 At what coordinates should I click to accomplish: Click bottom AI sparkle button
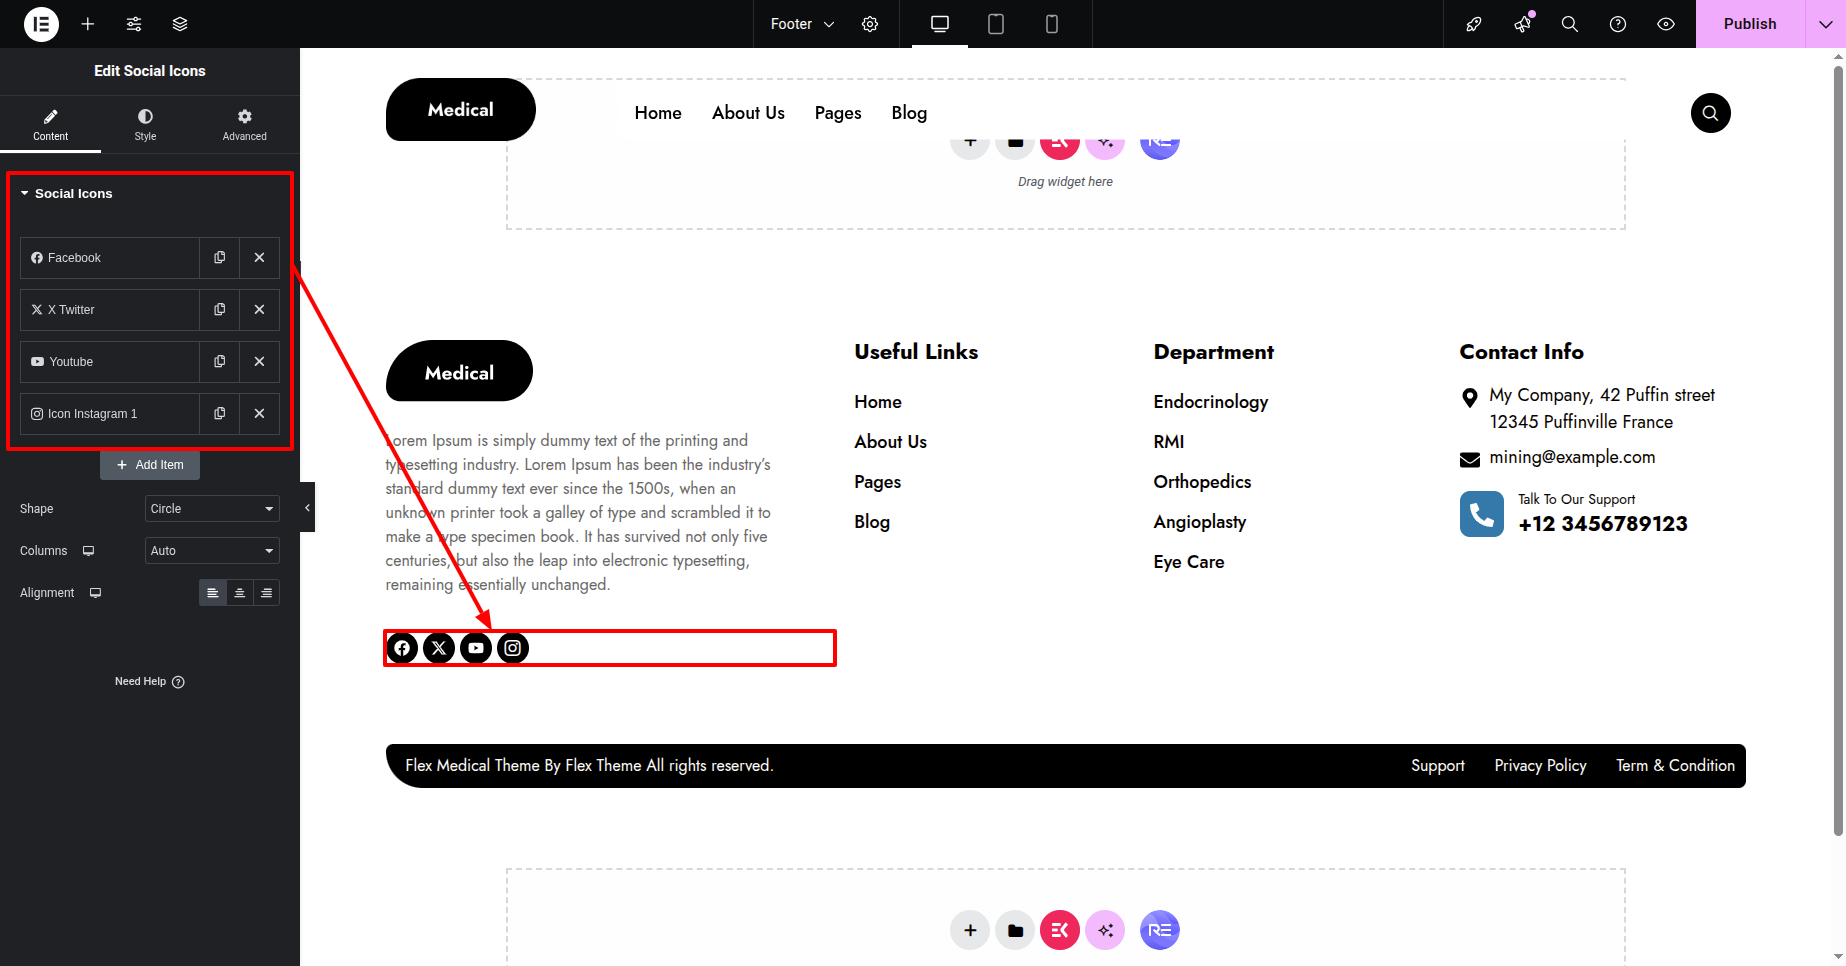tap(1105, 930)
